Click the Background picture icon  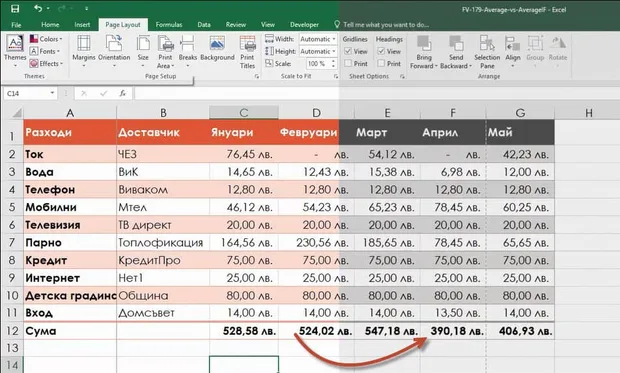pyautogui.click(x=217, y=43)
